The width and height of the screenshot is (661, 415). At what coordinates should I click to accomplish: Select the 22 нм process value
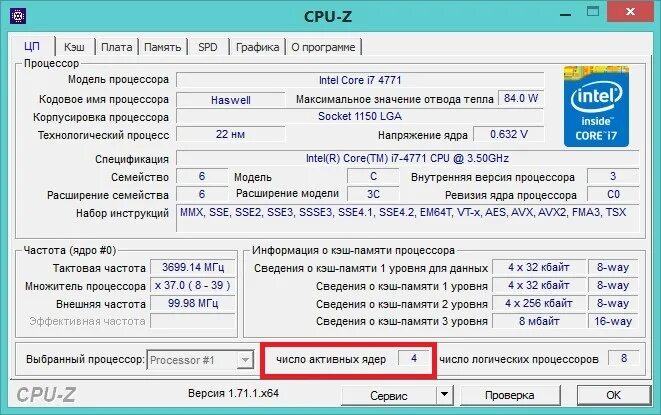pos(231,135)
